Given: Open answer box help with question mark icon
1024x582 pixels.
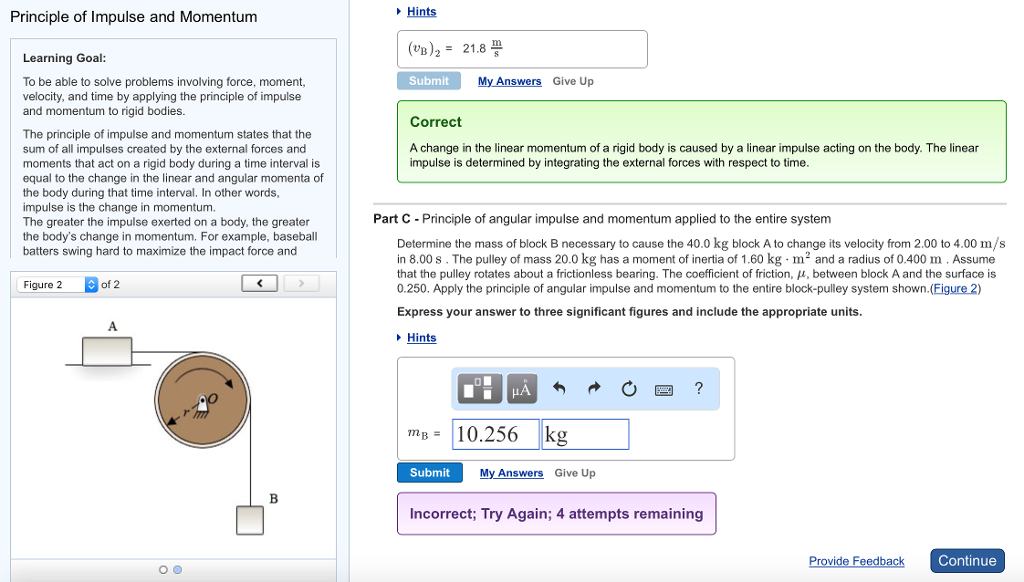Looking at the screenshot, I should tap(699, 388).
